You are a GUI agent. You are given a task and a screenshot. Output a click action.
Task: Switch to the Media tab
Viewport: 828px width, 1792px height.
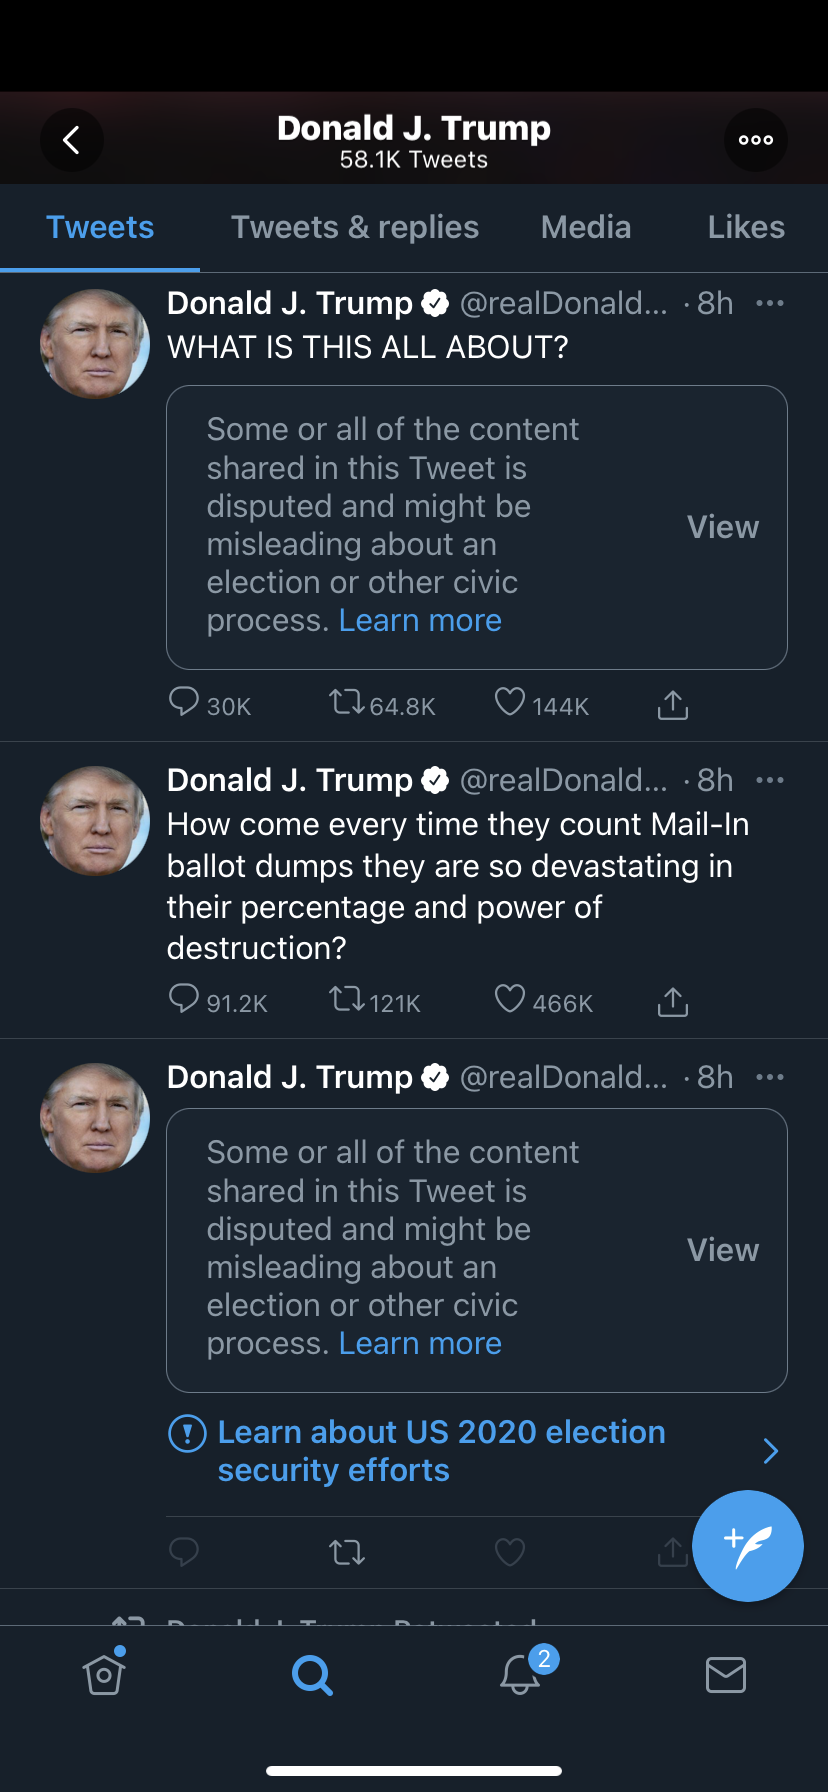coord(586,228)
